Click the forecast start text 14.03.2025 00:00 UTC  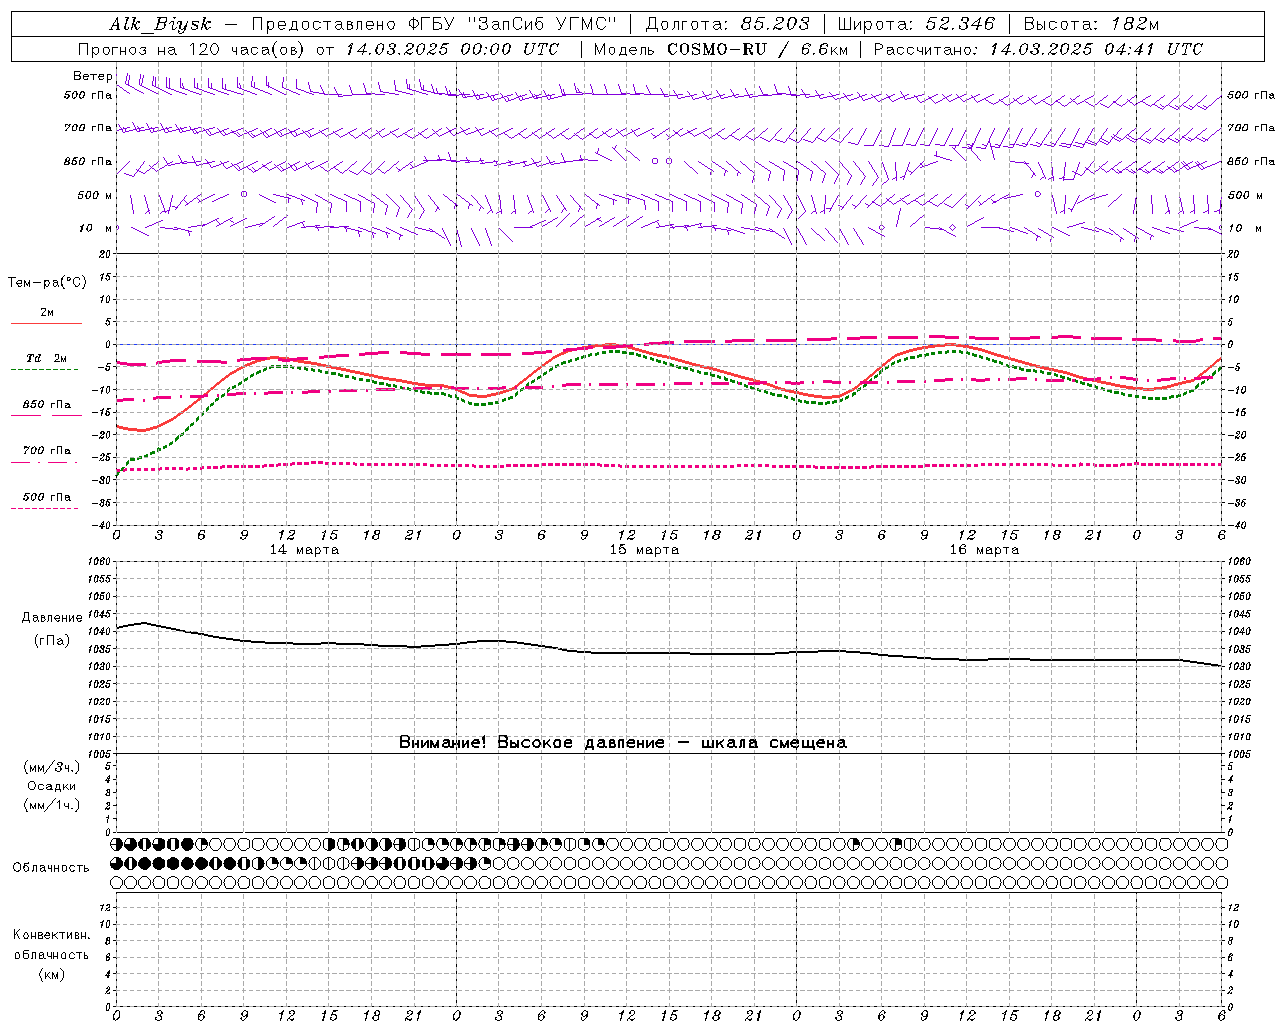452,49
